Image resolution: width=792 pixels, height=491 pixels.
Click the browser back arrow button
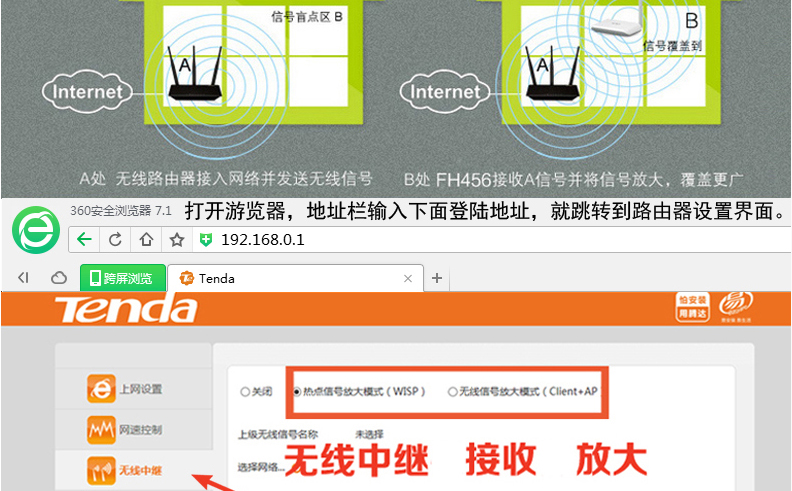pos(84,239)
